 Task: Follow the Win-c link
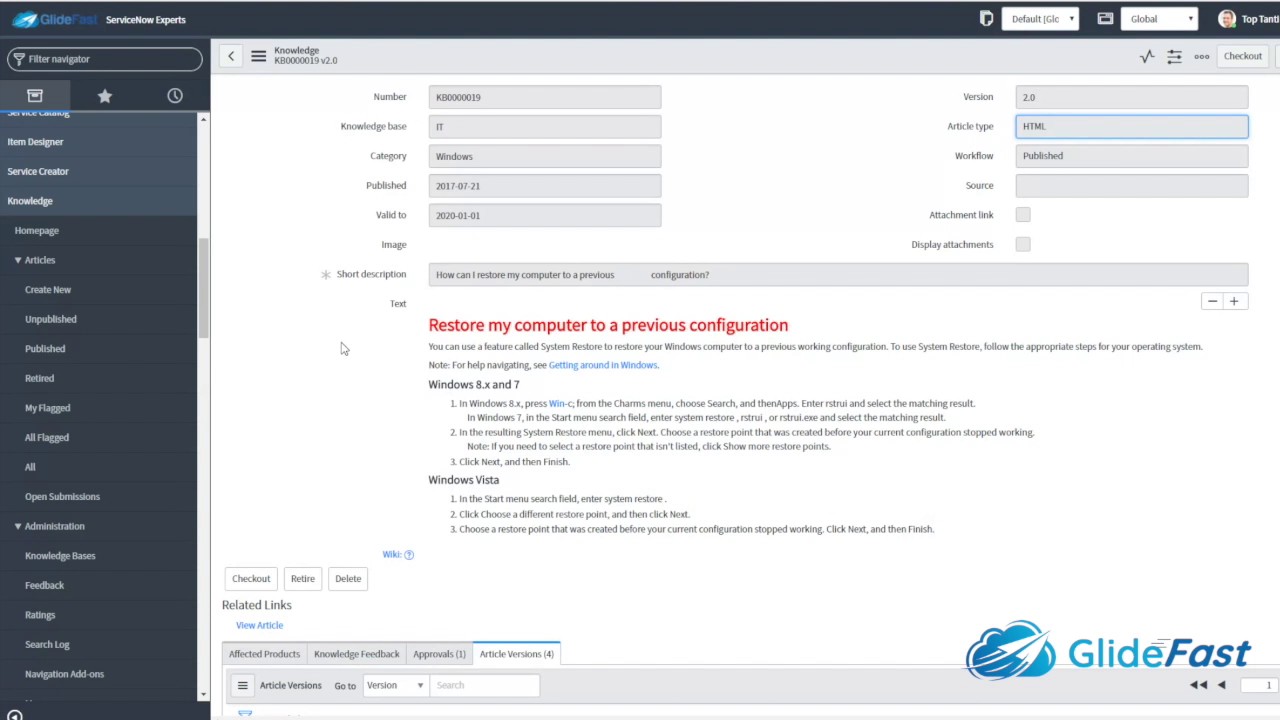pyautogui.click(x=560, y=404)
